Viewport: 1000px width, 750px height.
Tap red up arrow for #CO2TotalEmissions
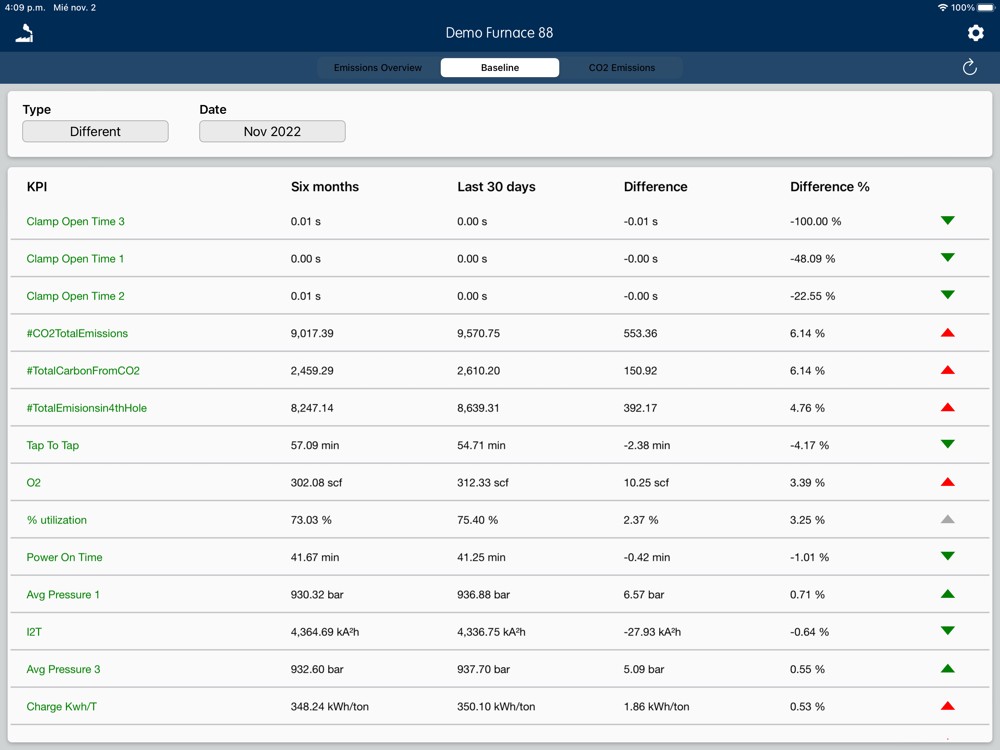(948, 333)
